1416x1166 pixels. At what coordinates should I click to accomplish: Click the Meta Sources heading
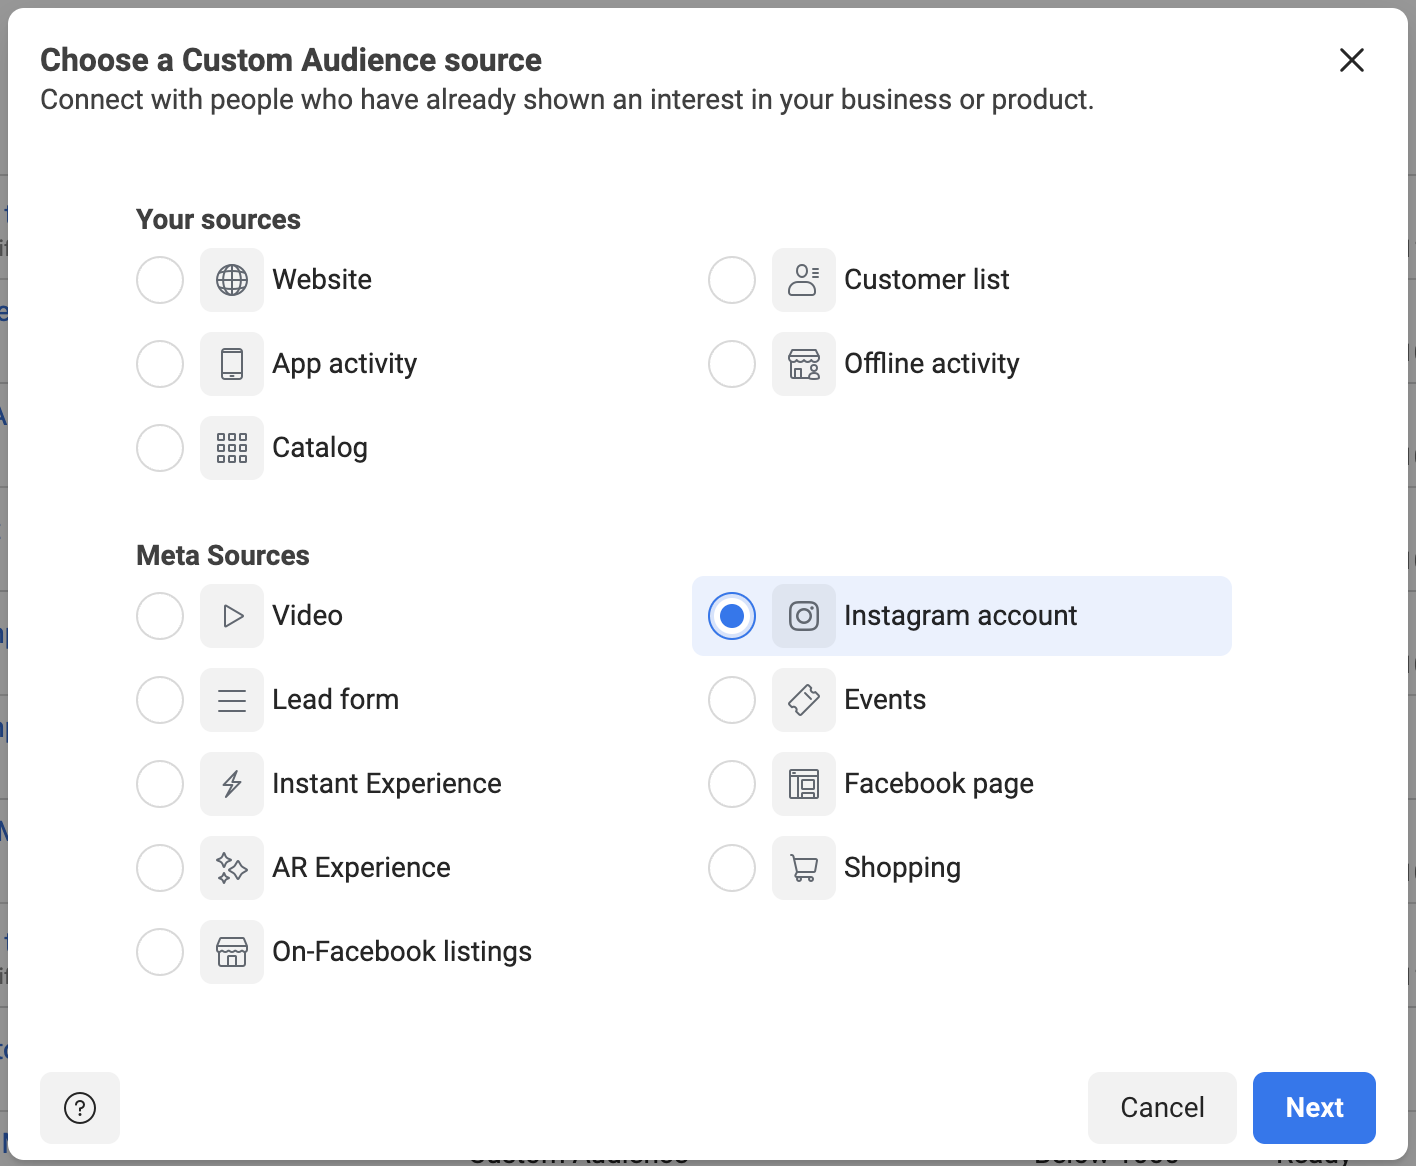pyautogui.click(x=223, y=556)
